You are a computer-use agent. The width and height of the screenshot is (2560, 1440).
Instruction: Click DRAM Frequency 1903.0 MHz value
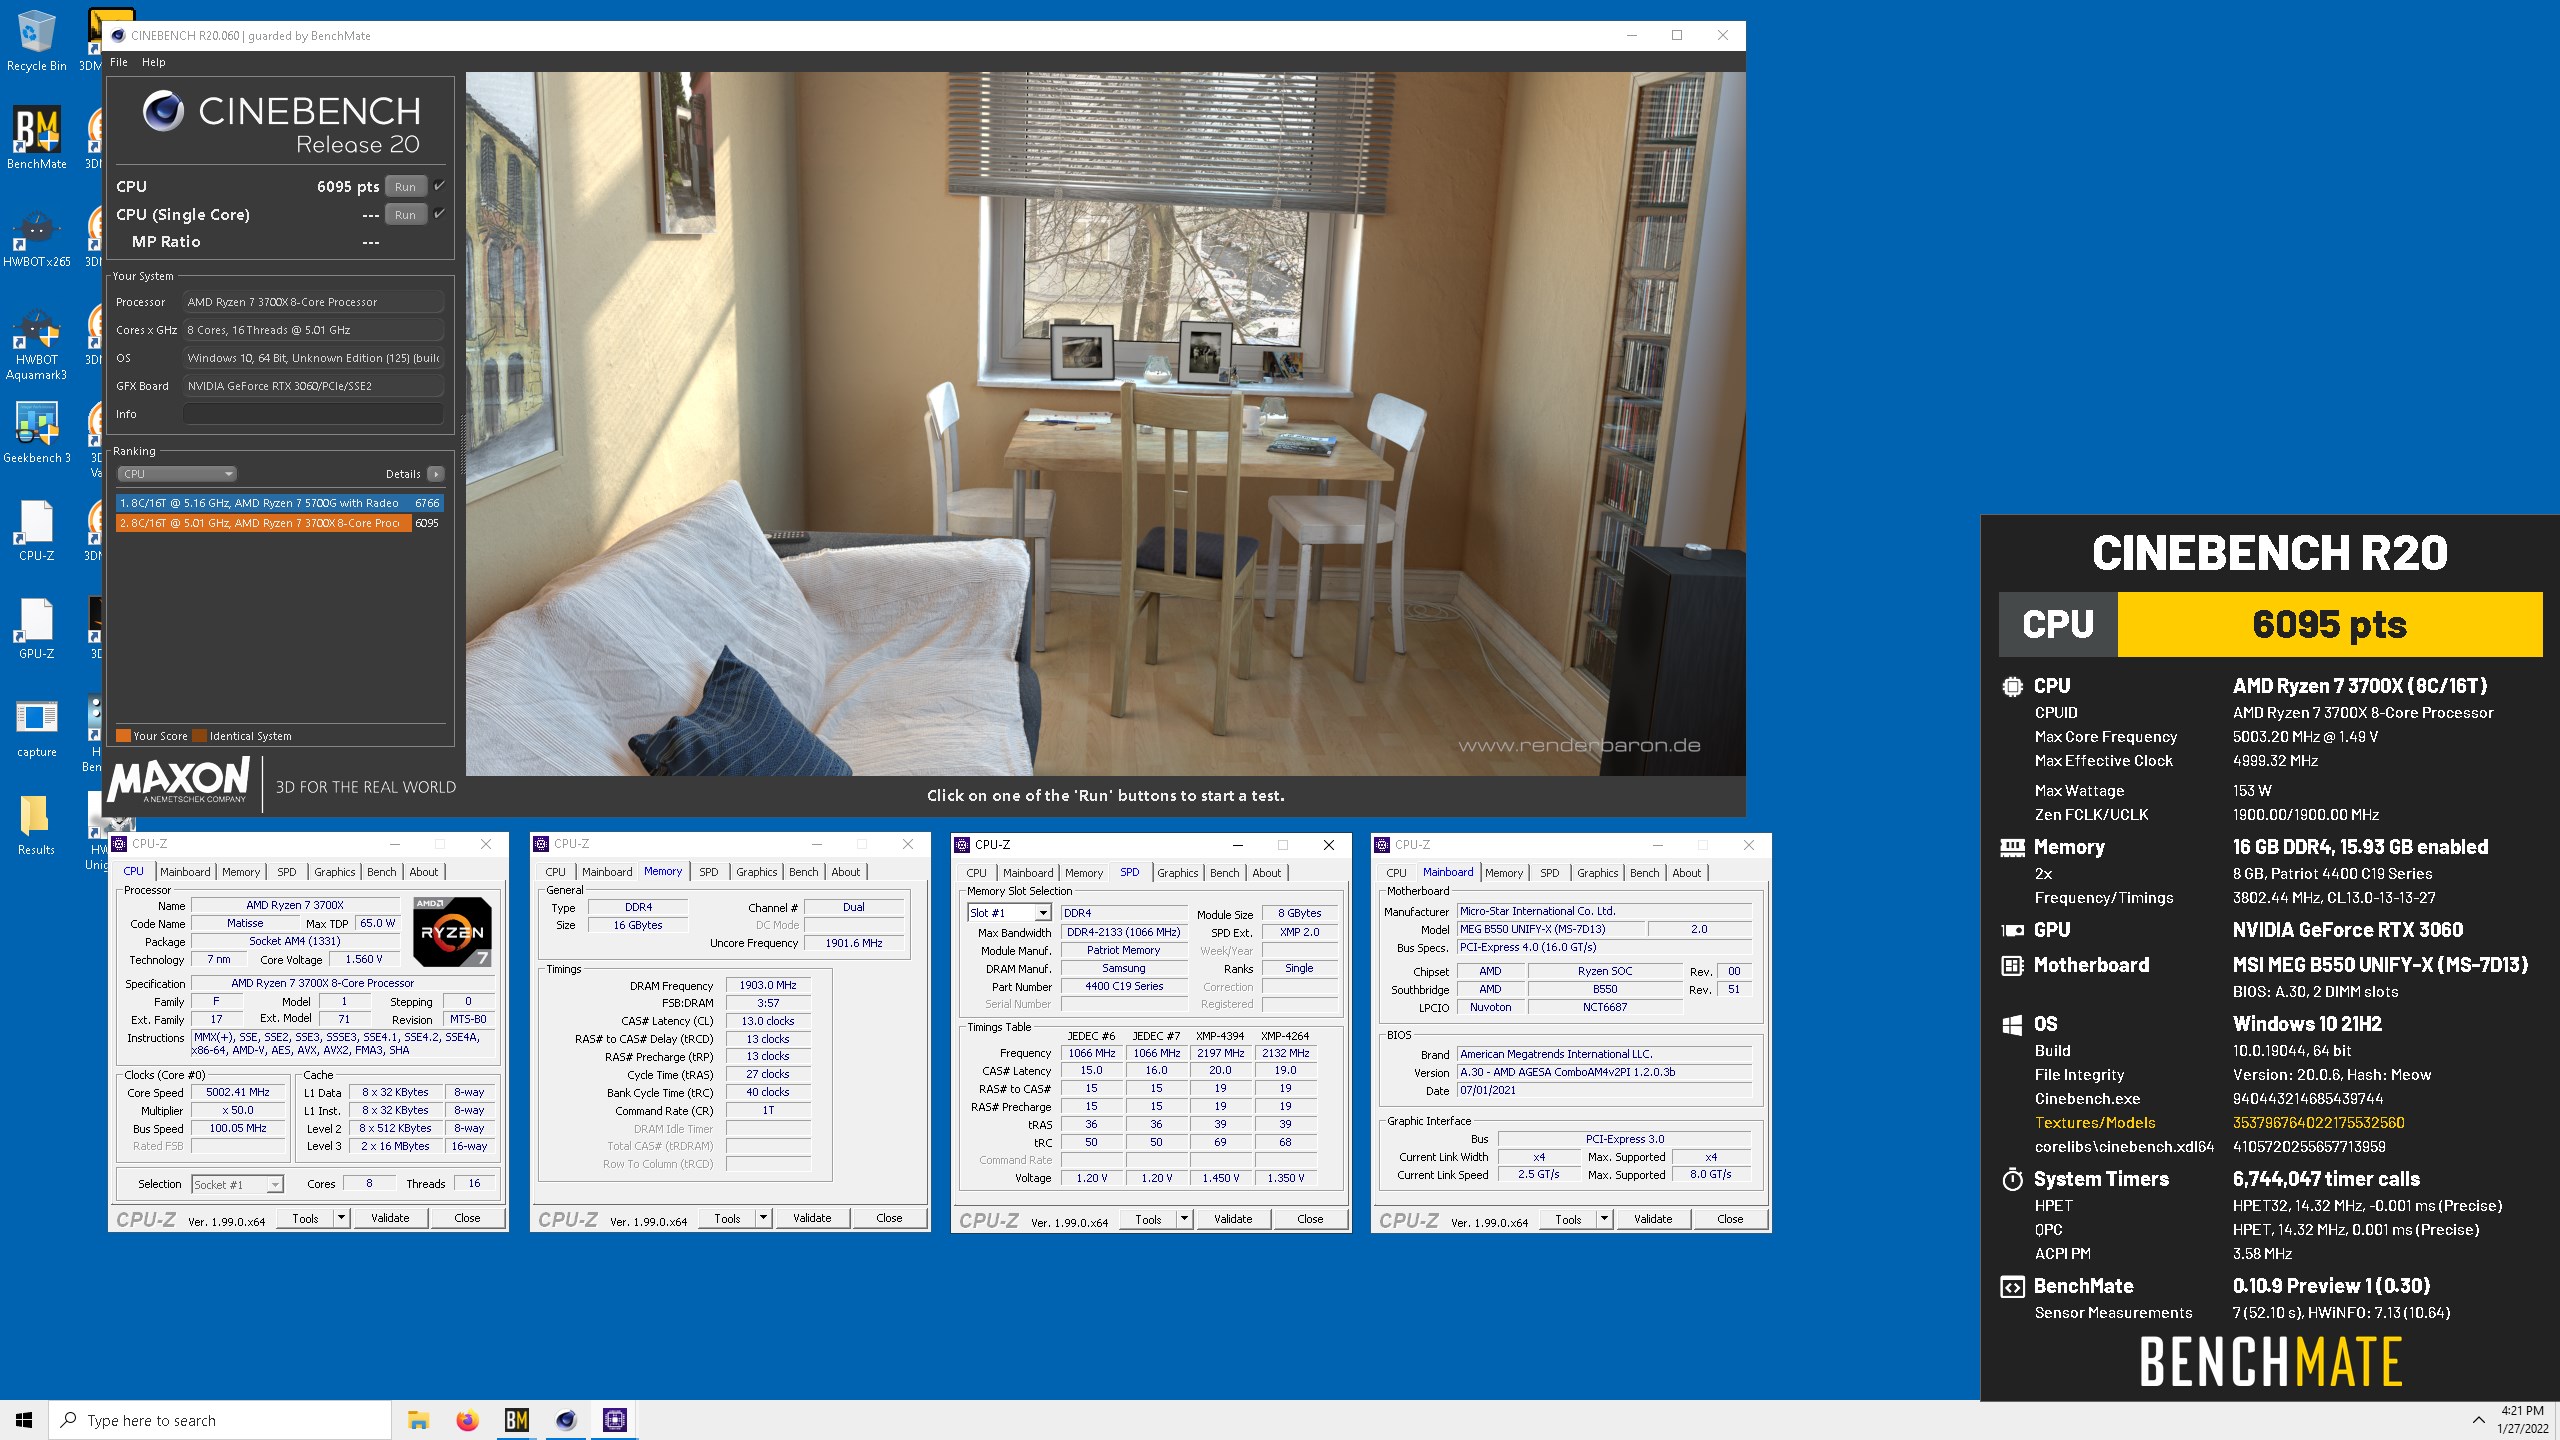[x=768, y=985]
